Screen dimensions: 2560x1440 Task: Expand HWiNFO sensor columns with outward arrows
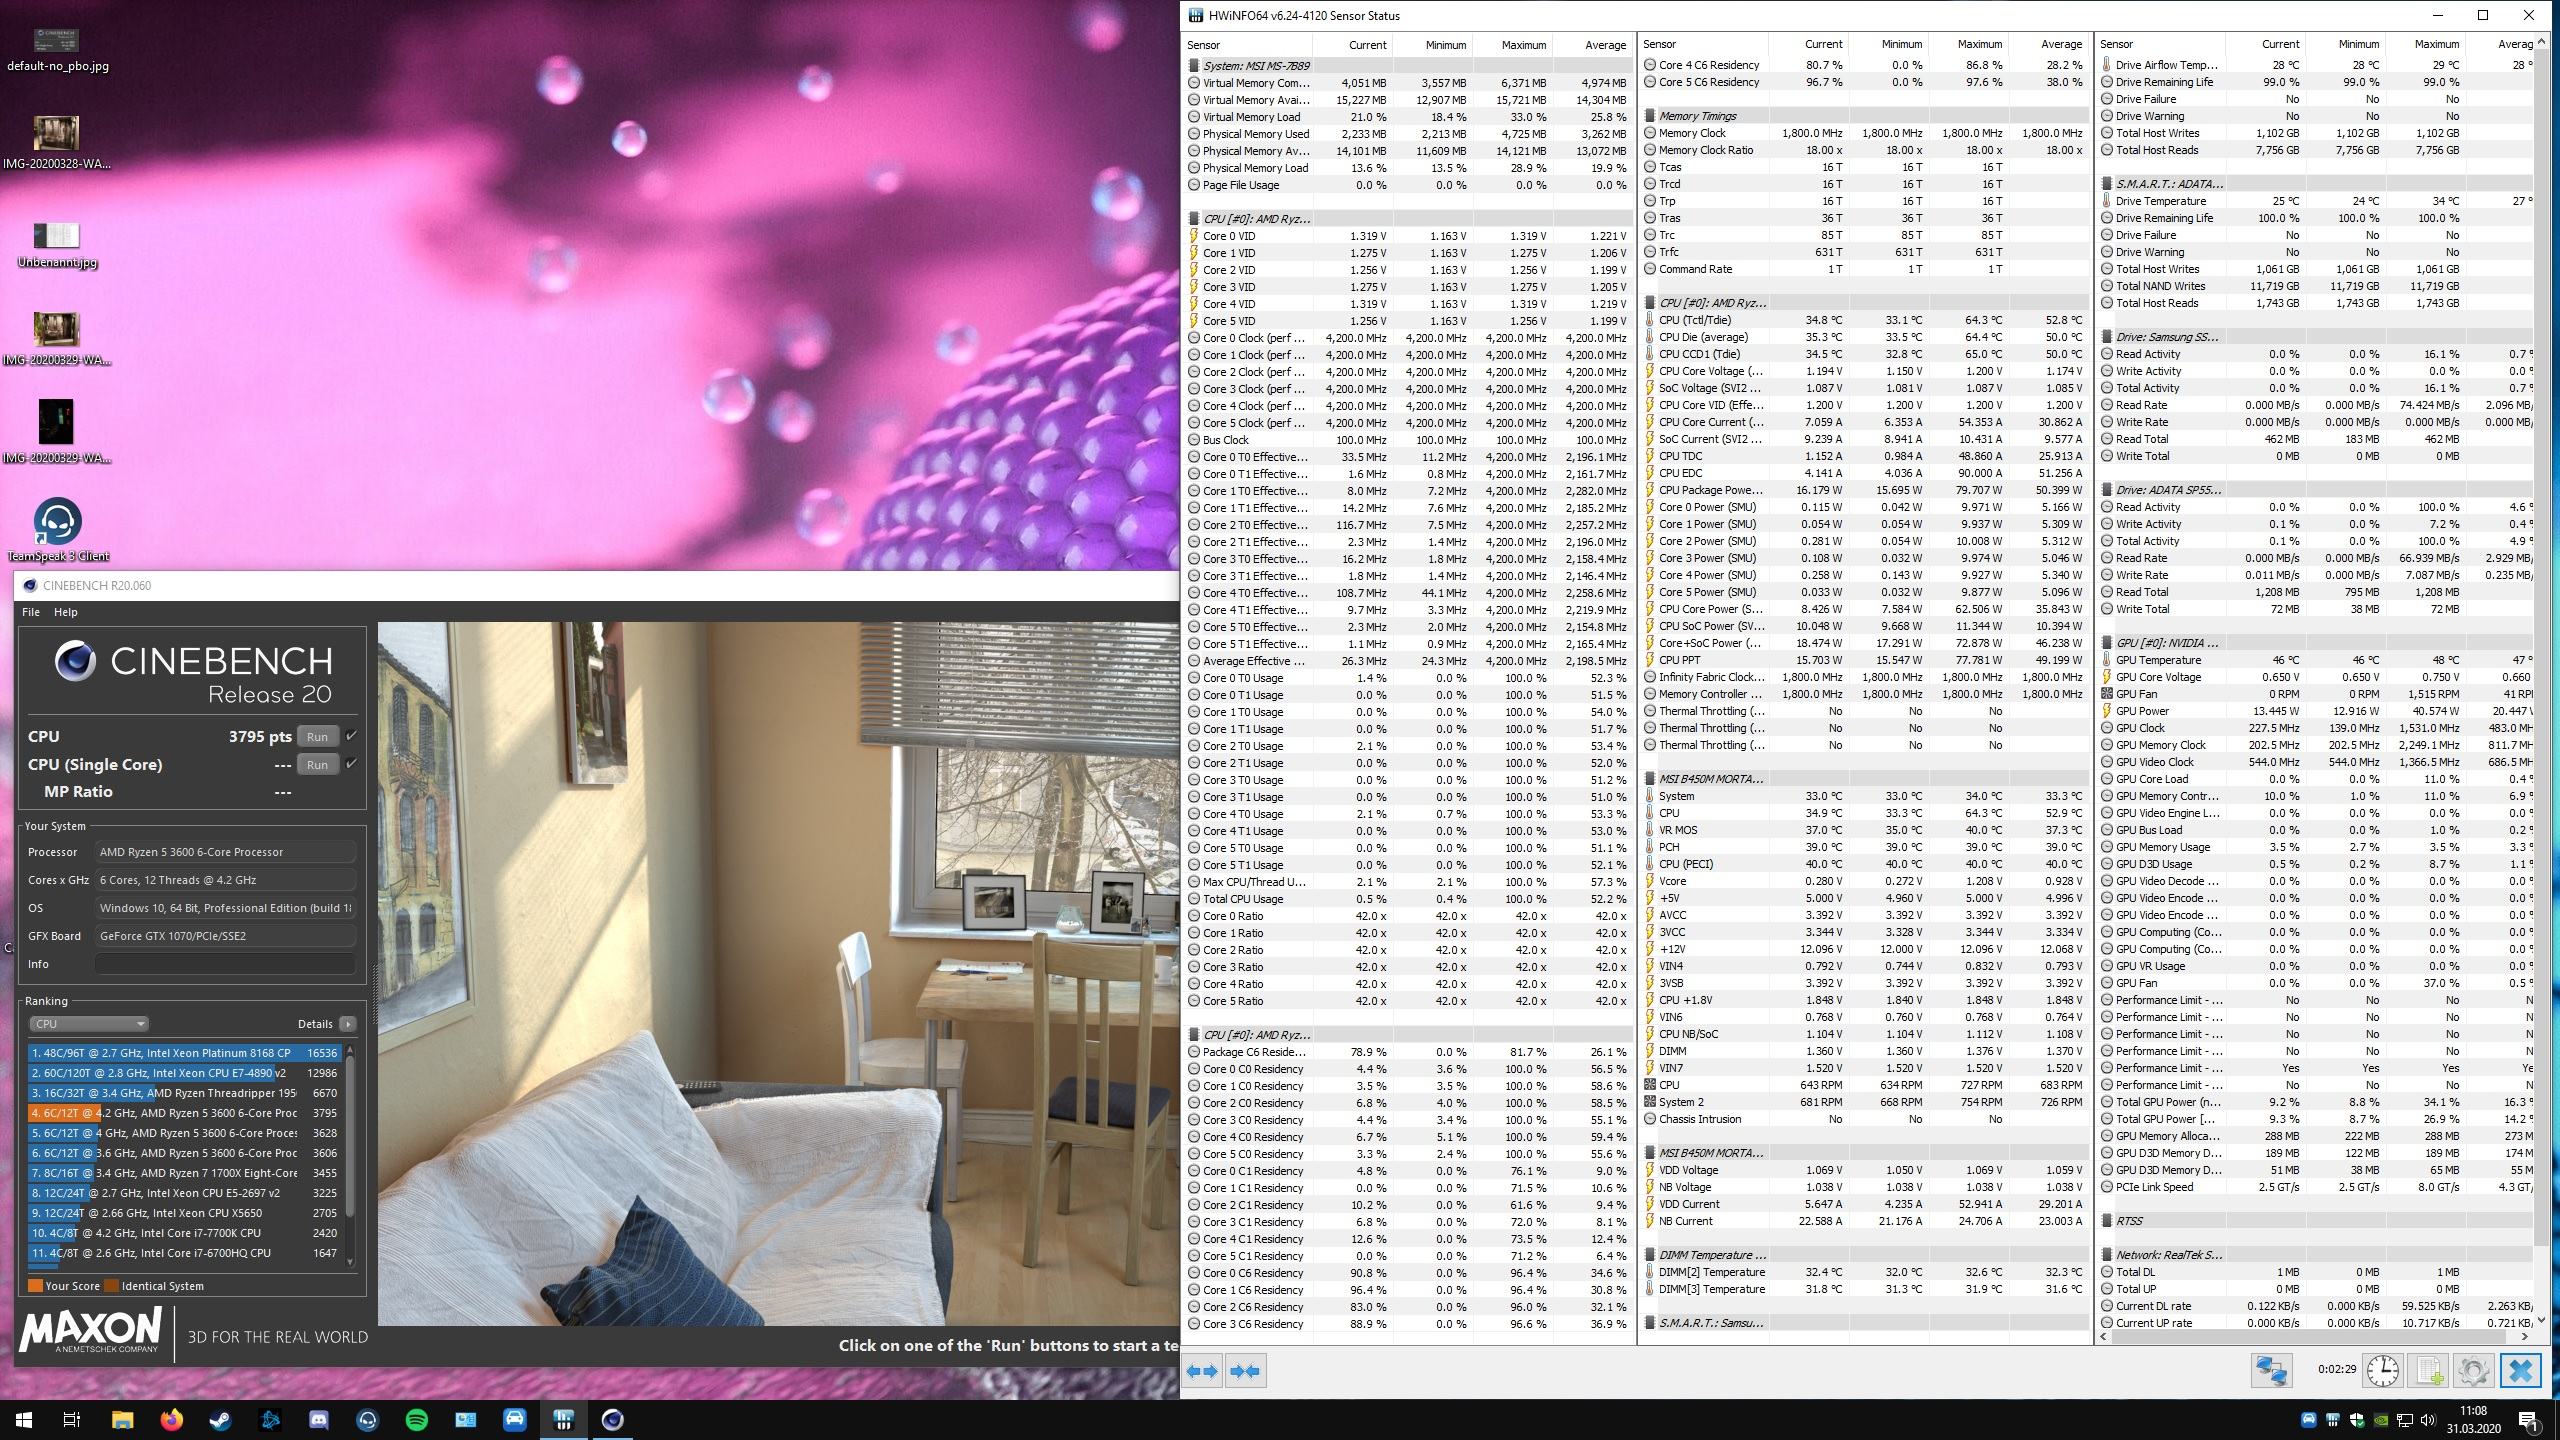click(1203, 1371)
